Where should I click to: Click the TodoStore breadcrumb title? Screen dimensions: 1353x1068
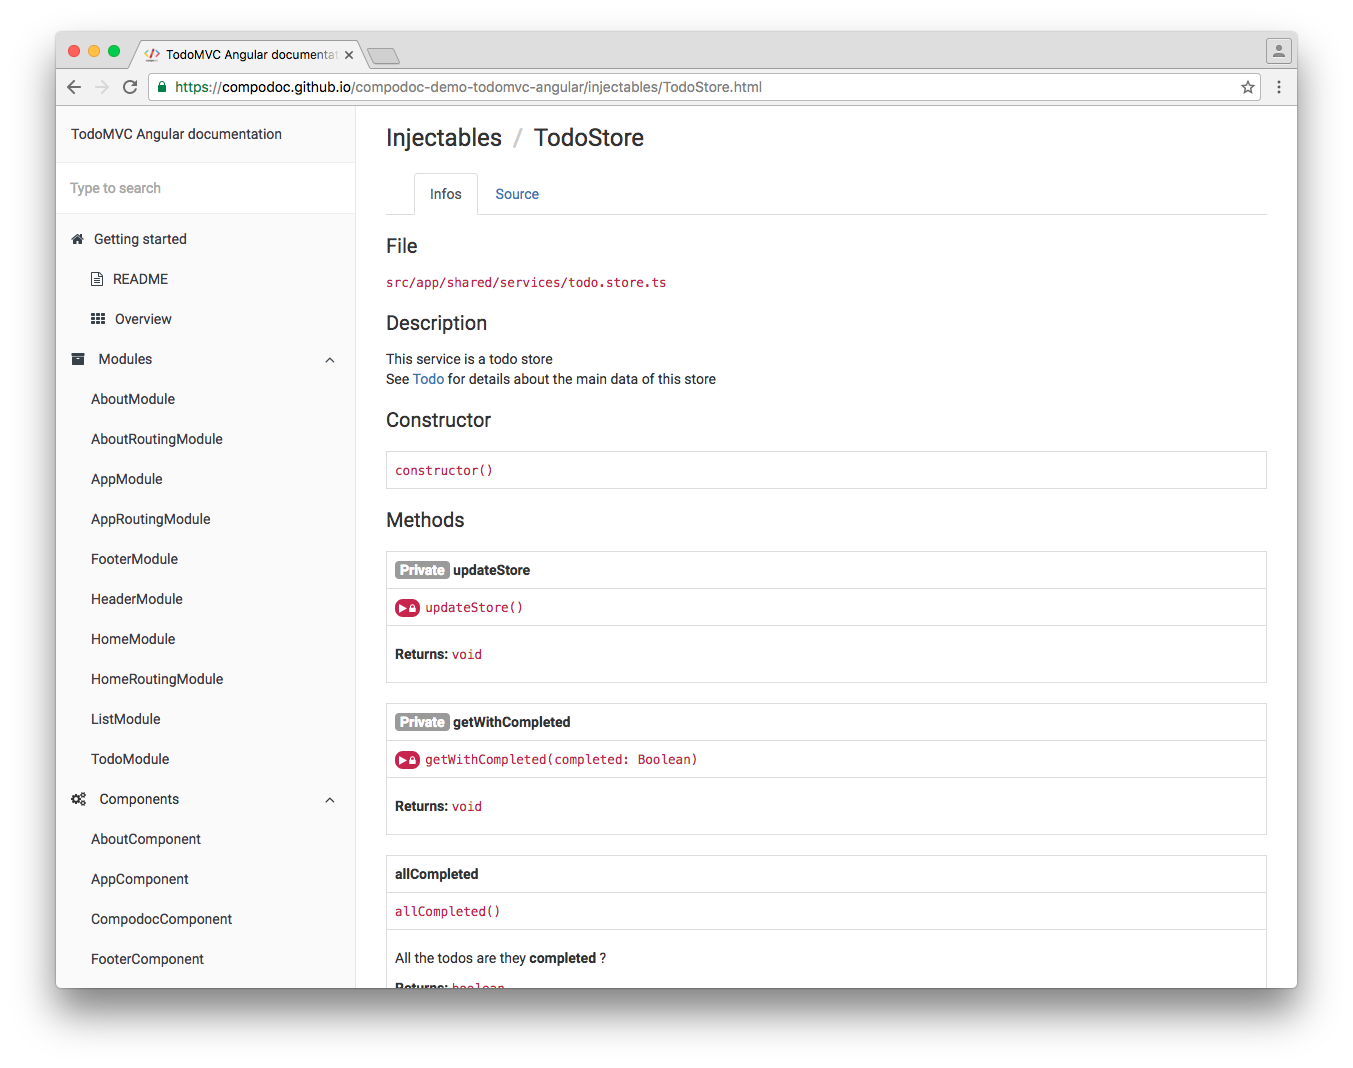click(589, 138)
